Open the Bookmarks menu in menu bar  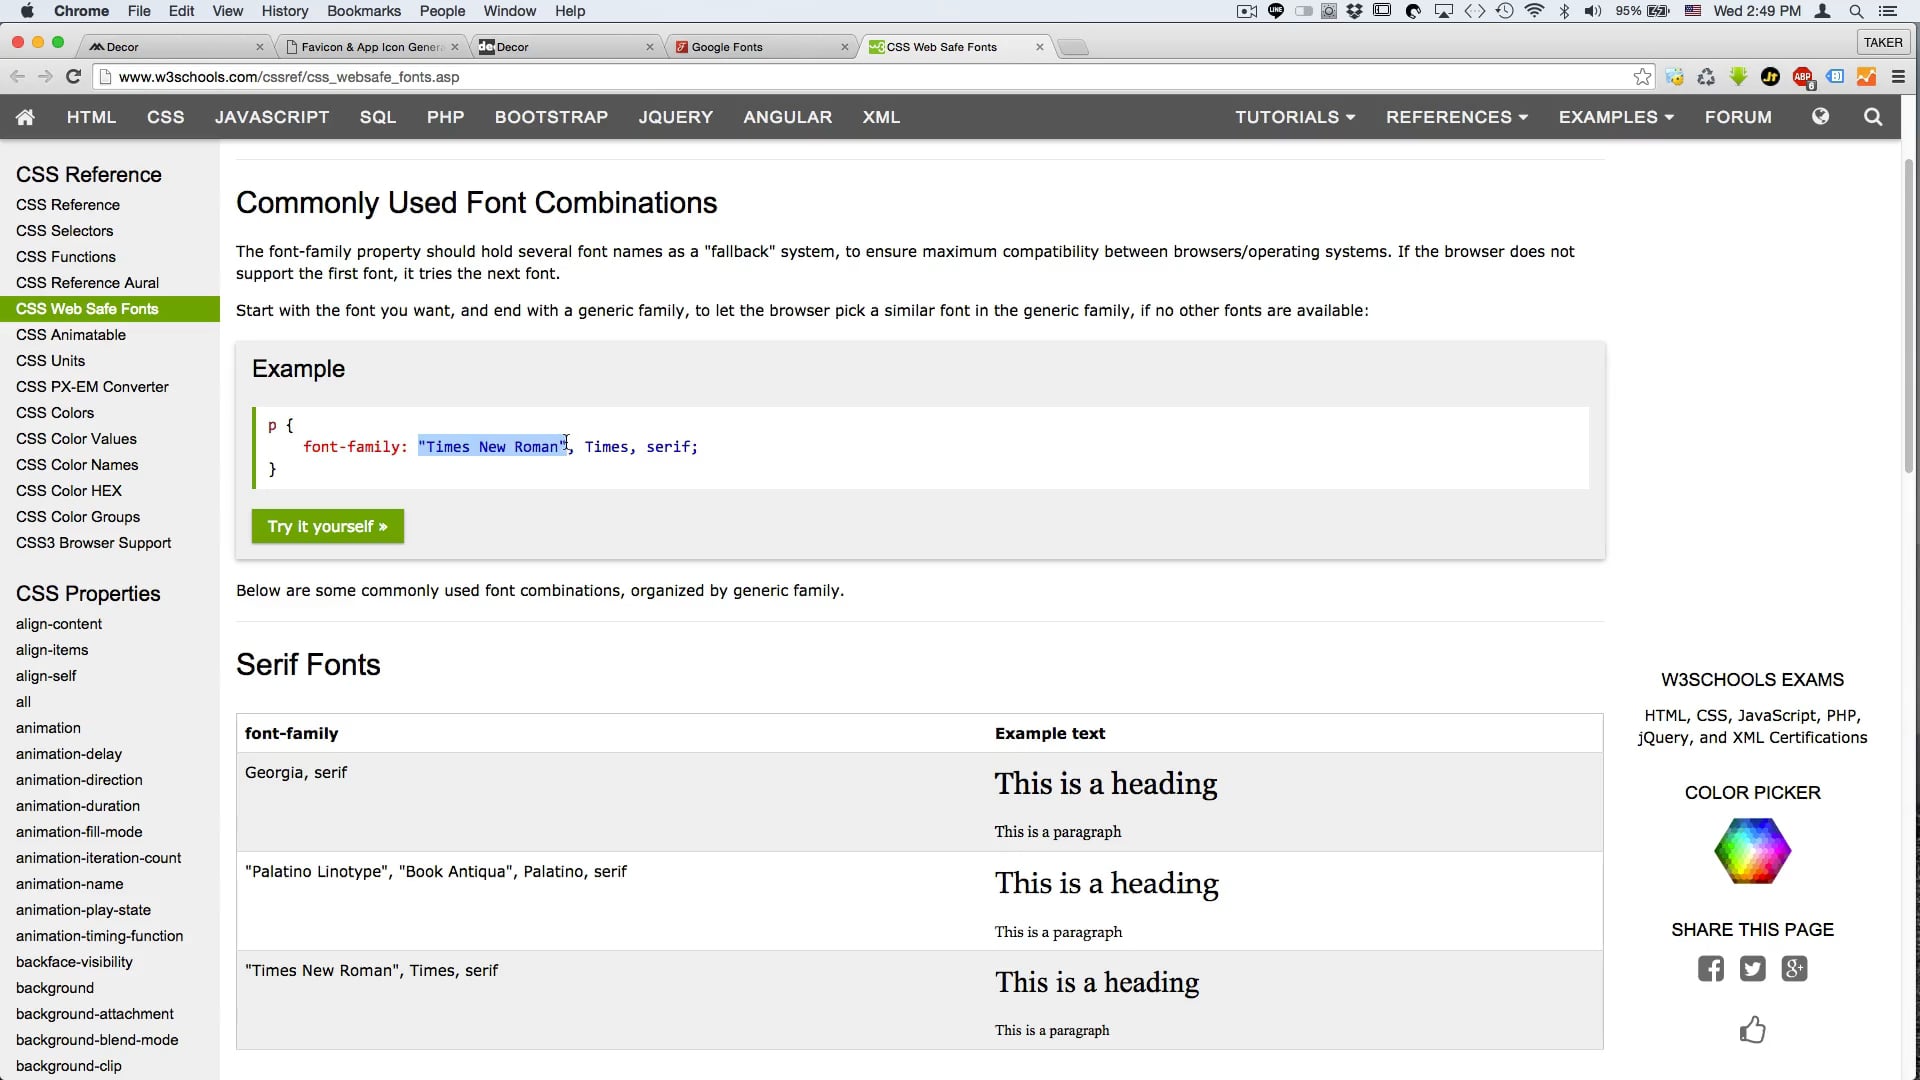364,11
